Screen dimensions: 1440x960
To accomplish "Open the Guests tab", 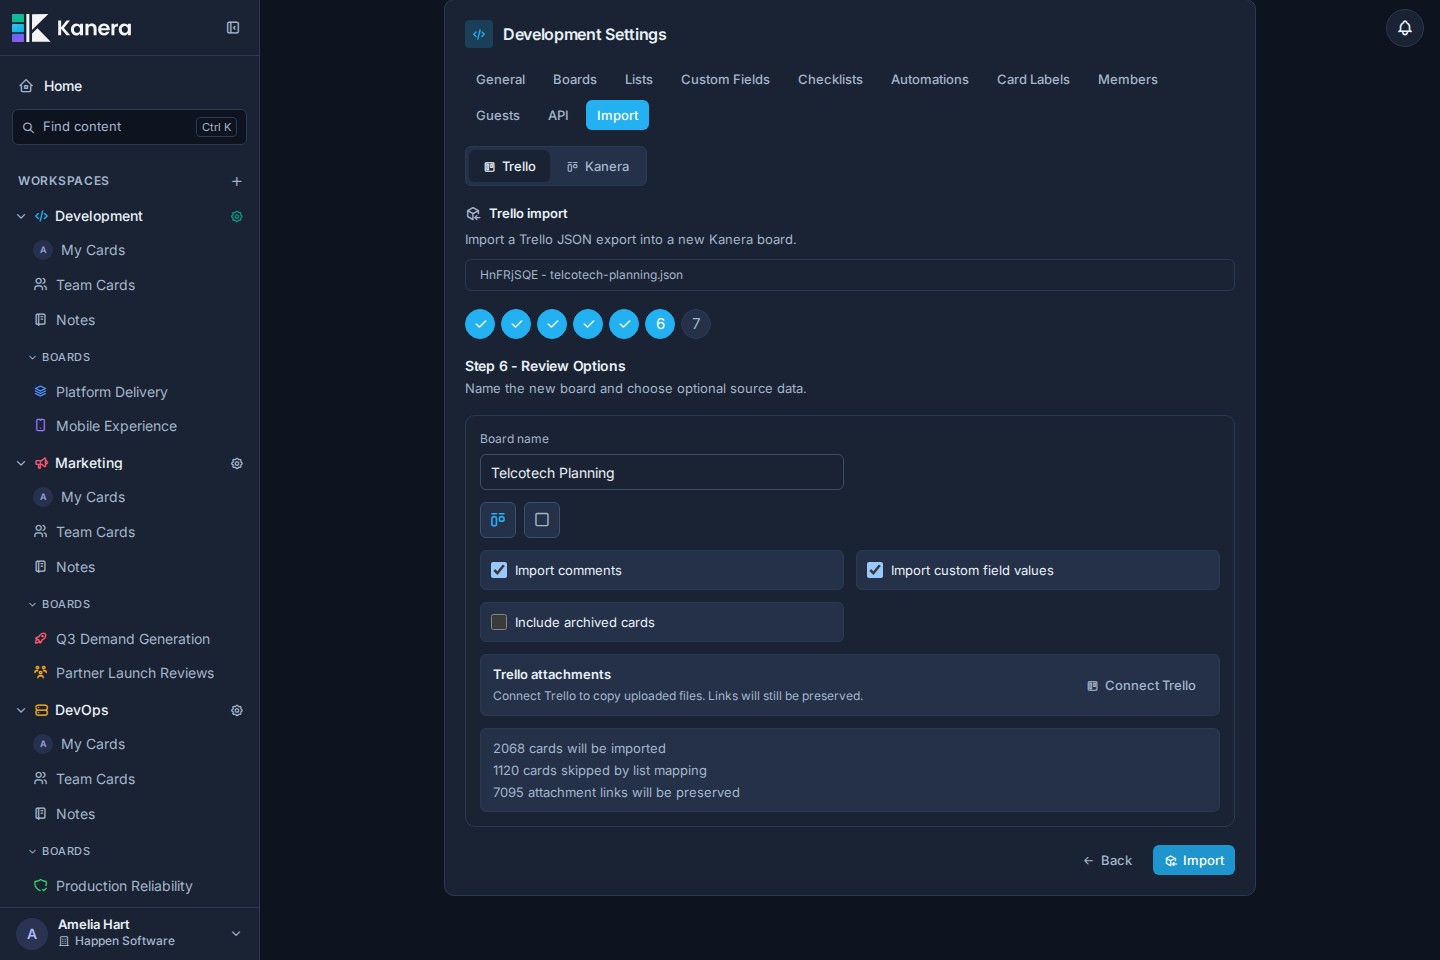I will click(x=498, y=115).
